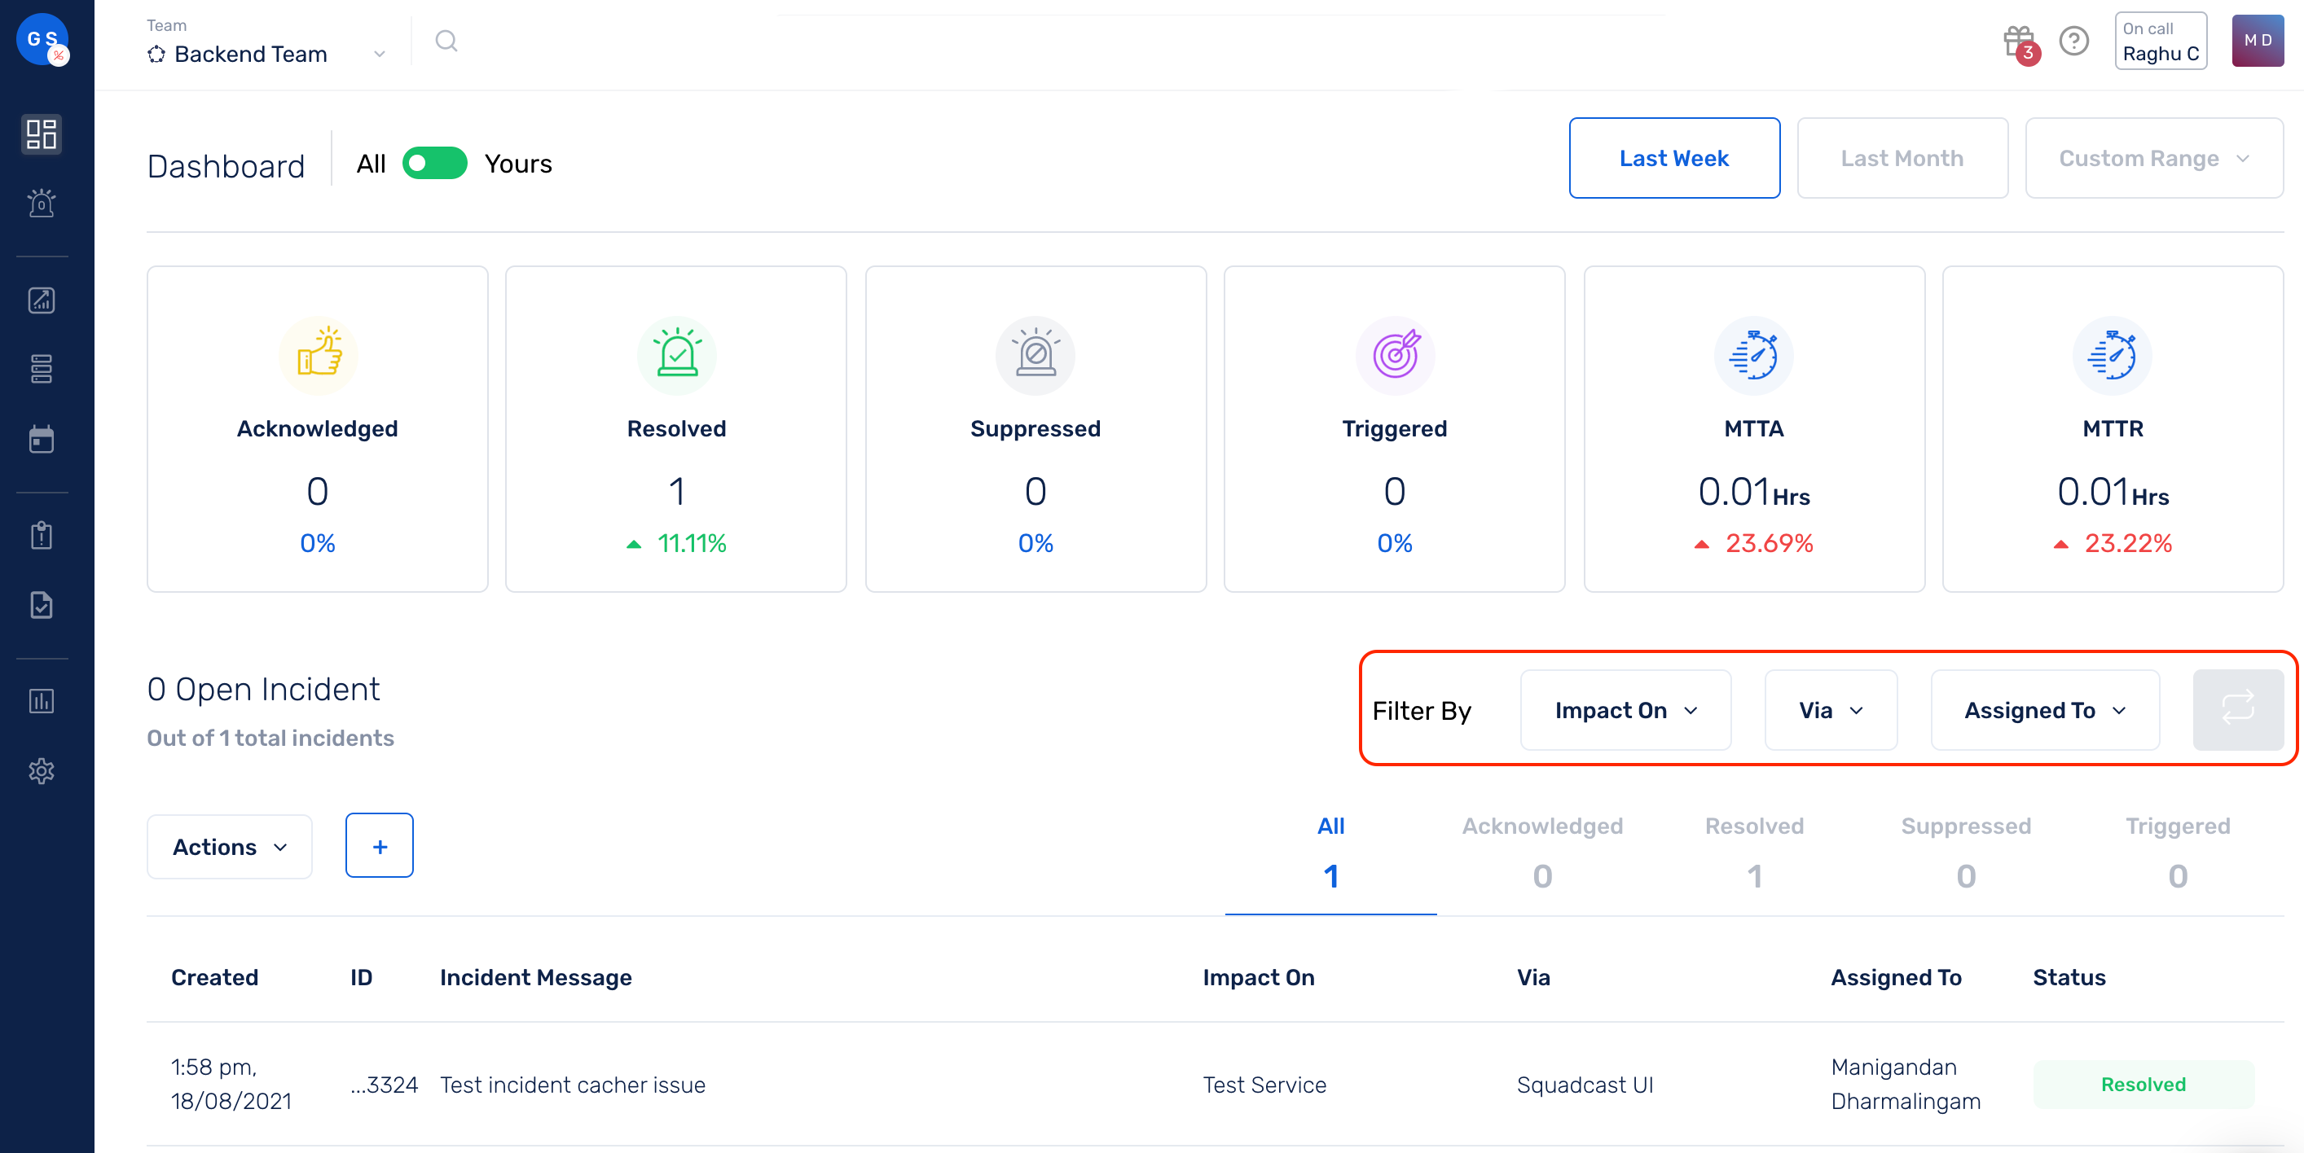Switch to the Triggered incidents tab
Viewport: 2304px width, 1153px height.
[x=2178, y=853]
